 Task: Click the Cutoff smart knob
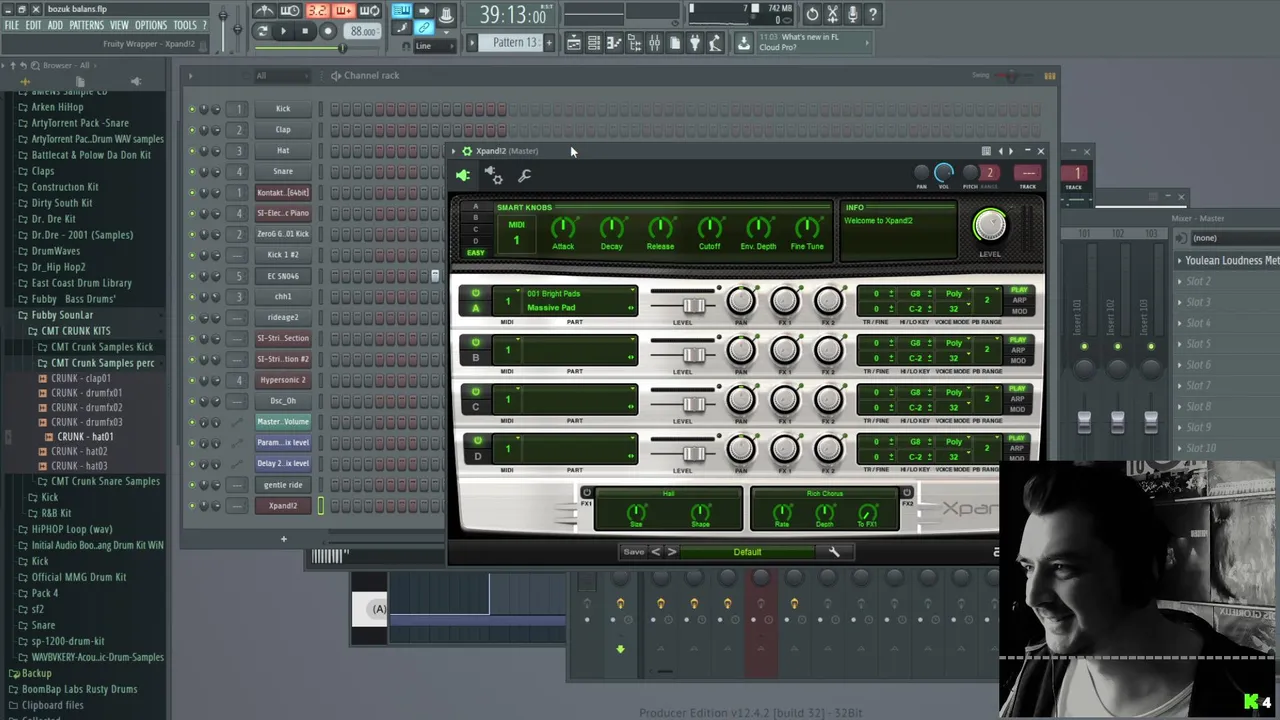point(709,228)
